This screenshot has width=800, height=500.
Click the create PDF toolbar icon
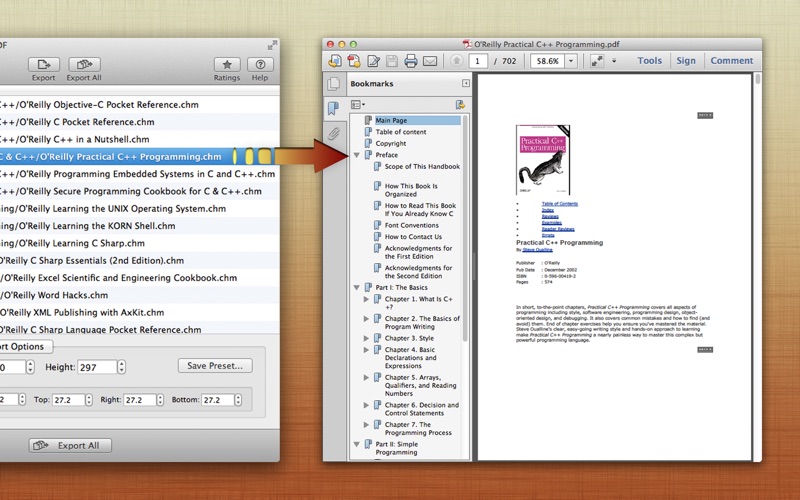[x=354, y=61]
